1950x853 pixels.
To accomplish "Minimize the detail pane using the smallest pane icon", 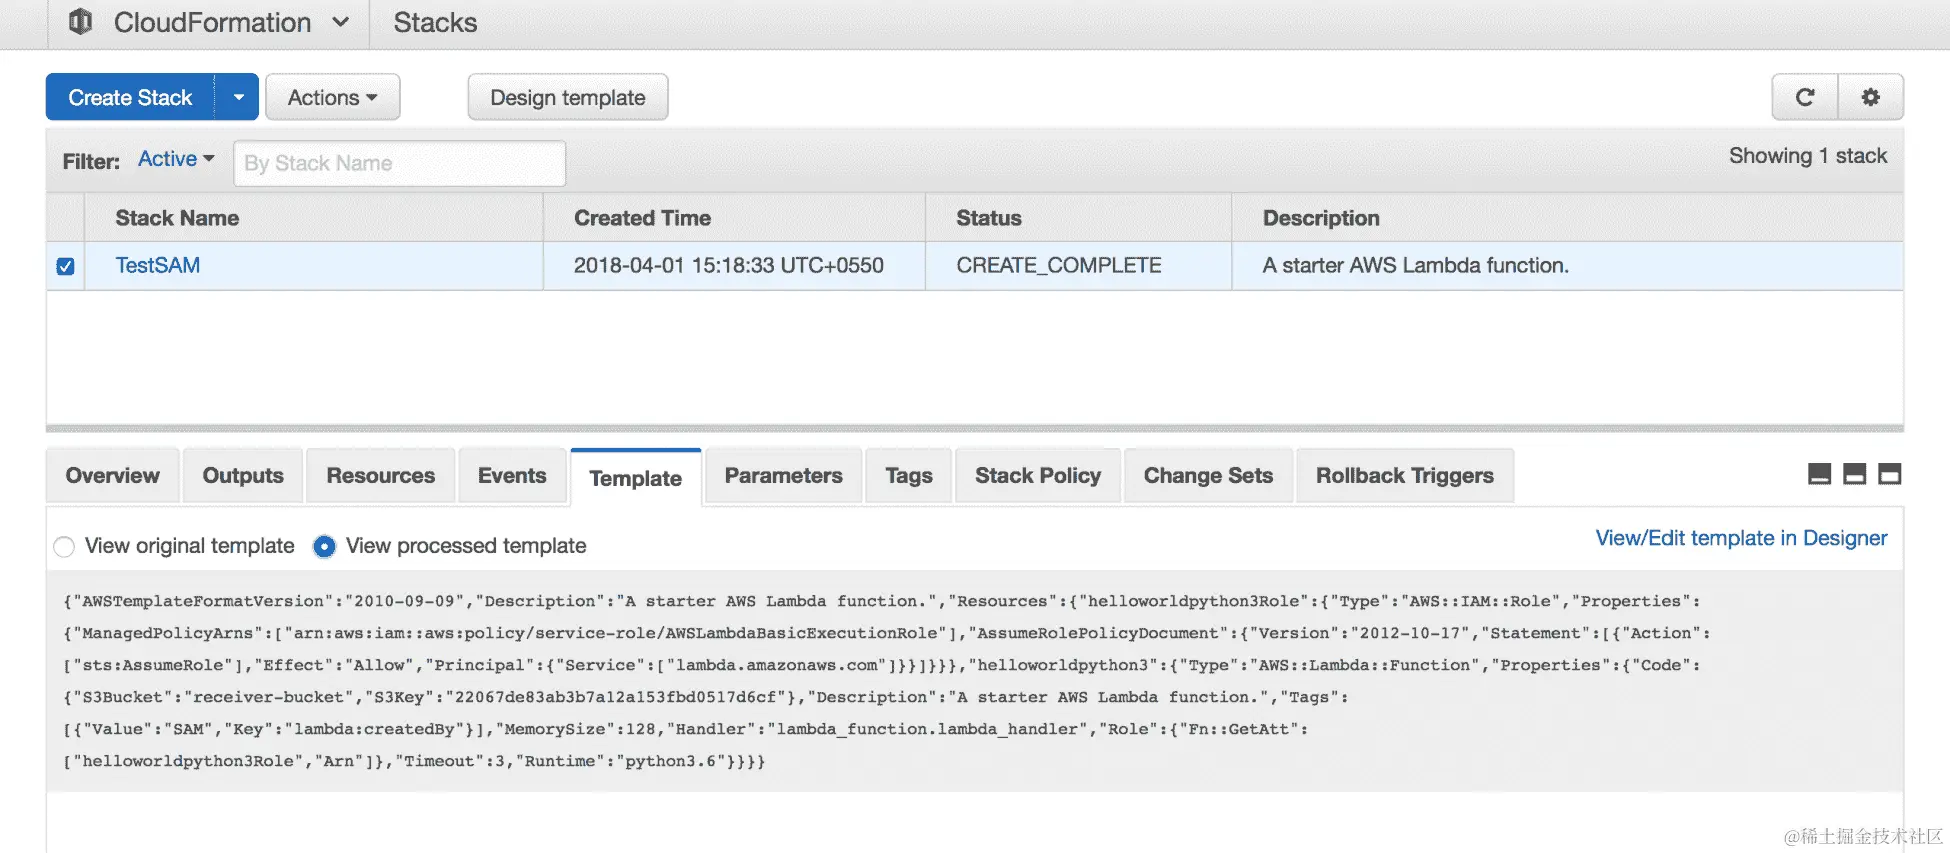I will (1820, 474).
